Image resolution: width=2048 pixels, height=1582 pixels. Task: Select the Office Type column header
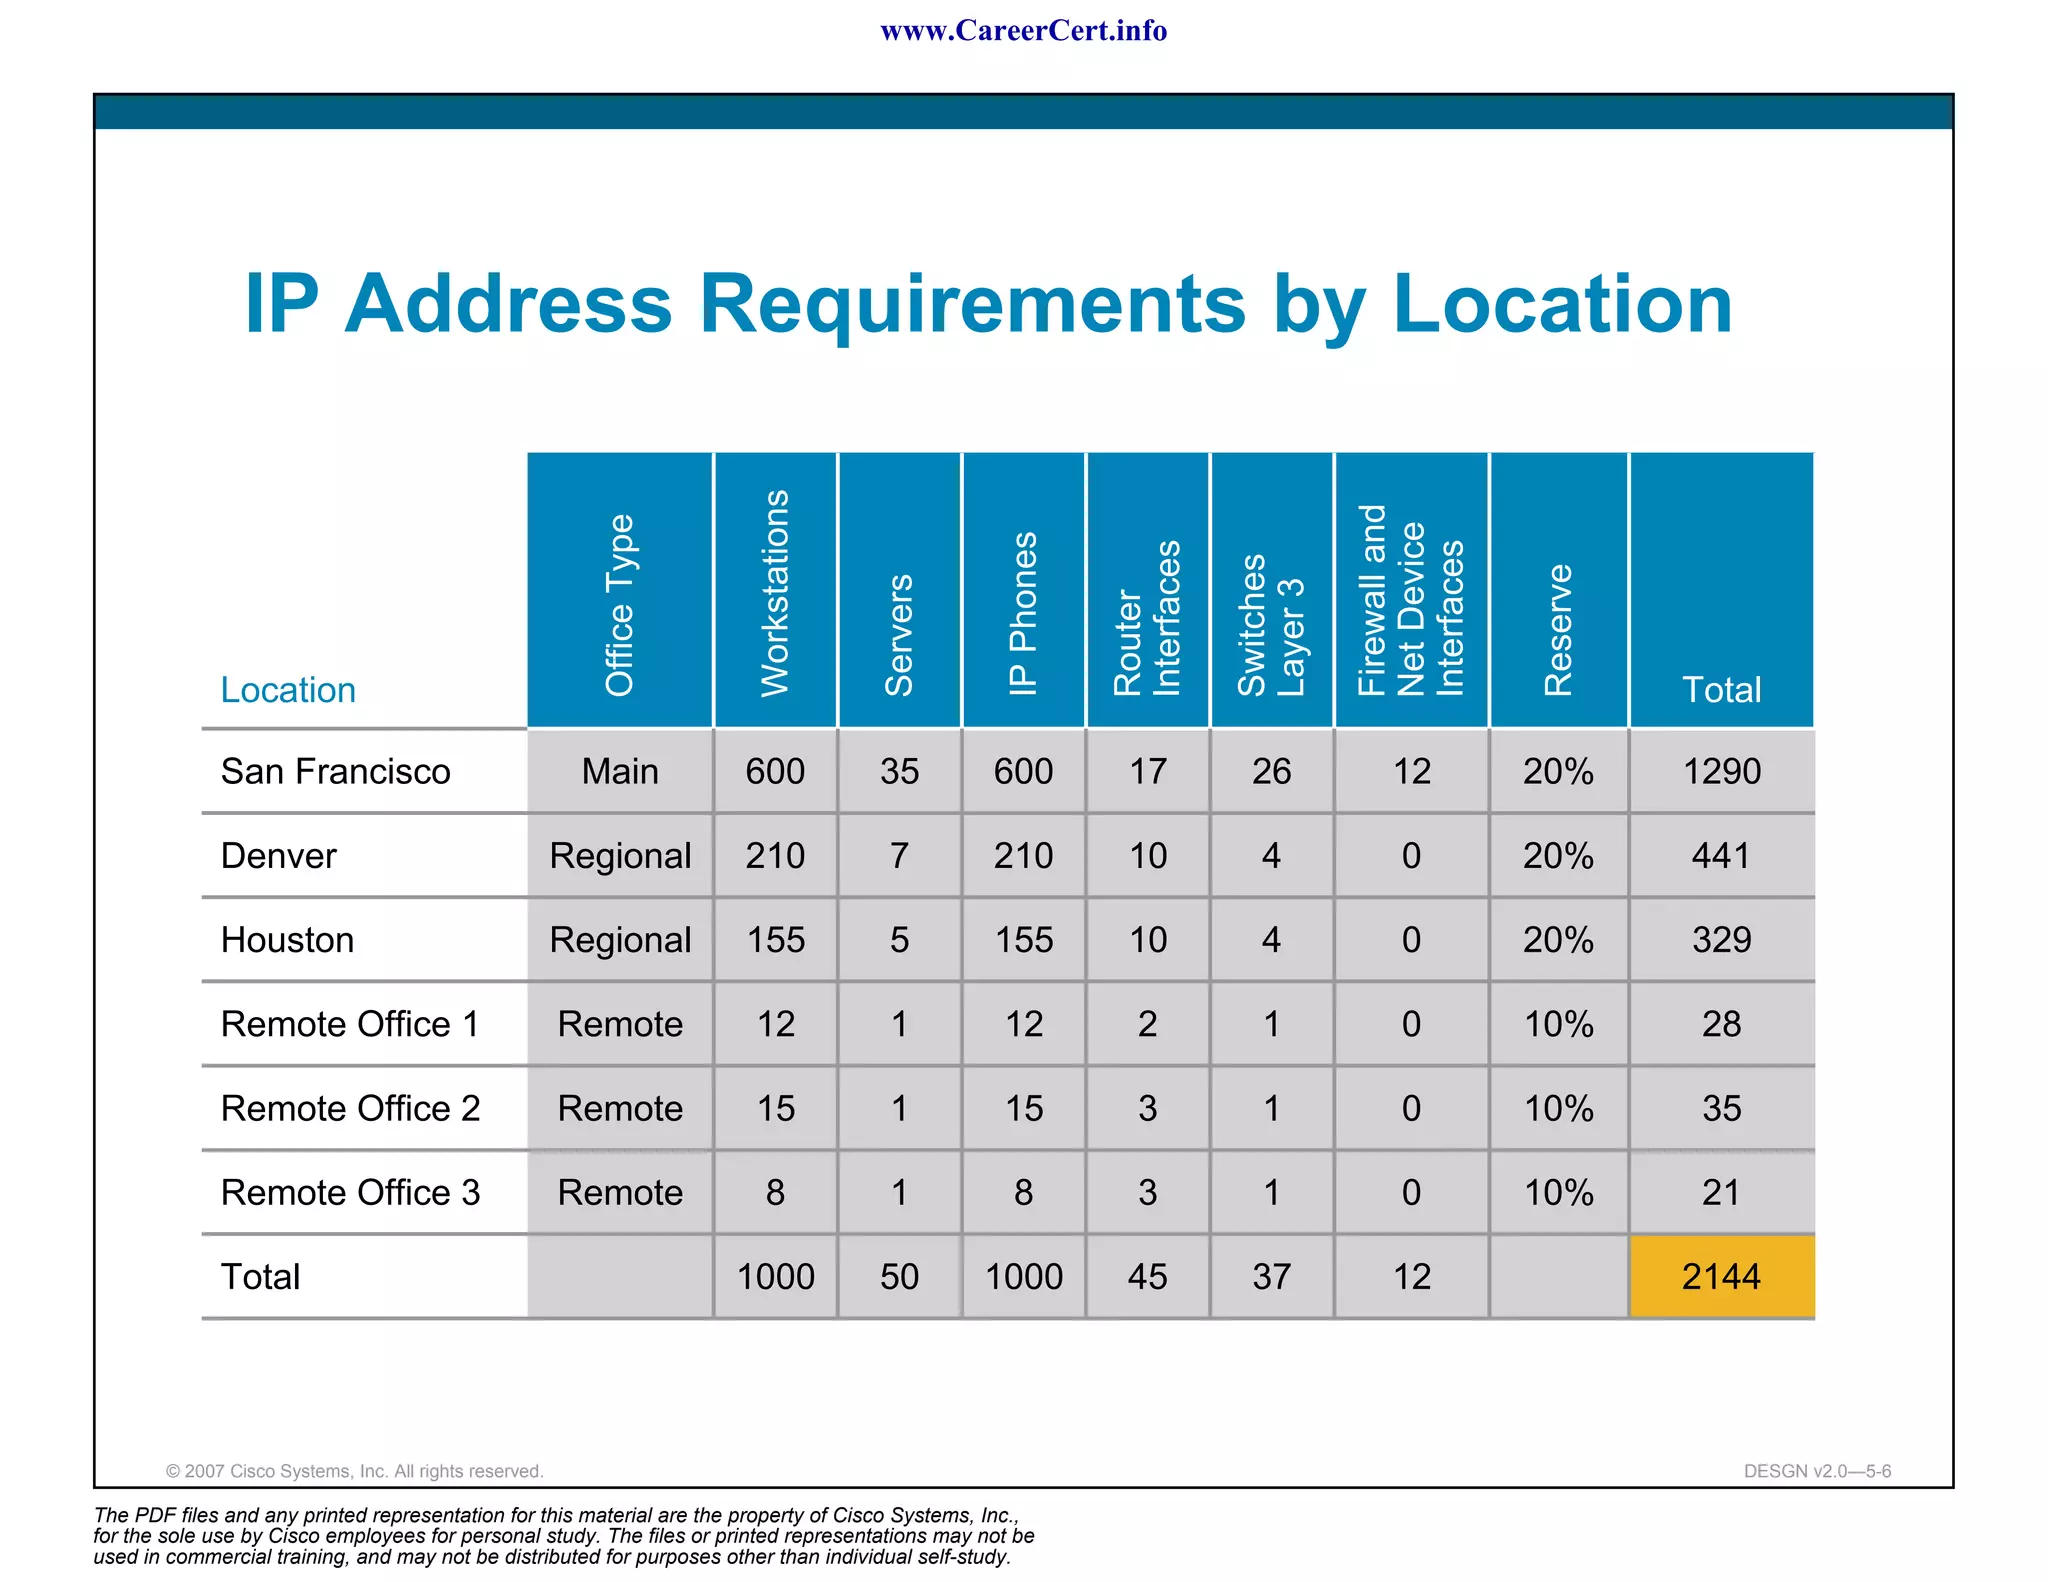pyautogui.click(x=620, y=590)
